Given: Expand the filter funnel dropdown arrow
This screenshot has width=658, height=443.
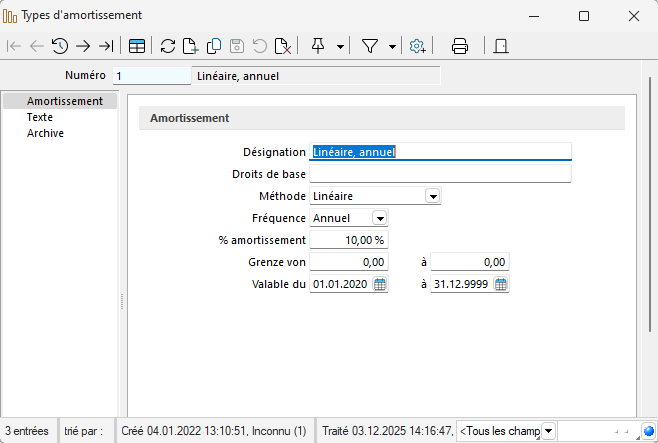Looking at the screenshot, I should click(392, 46).
